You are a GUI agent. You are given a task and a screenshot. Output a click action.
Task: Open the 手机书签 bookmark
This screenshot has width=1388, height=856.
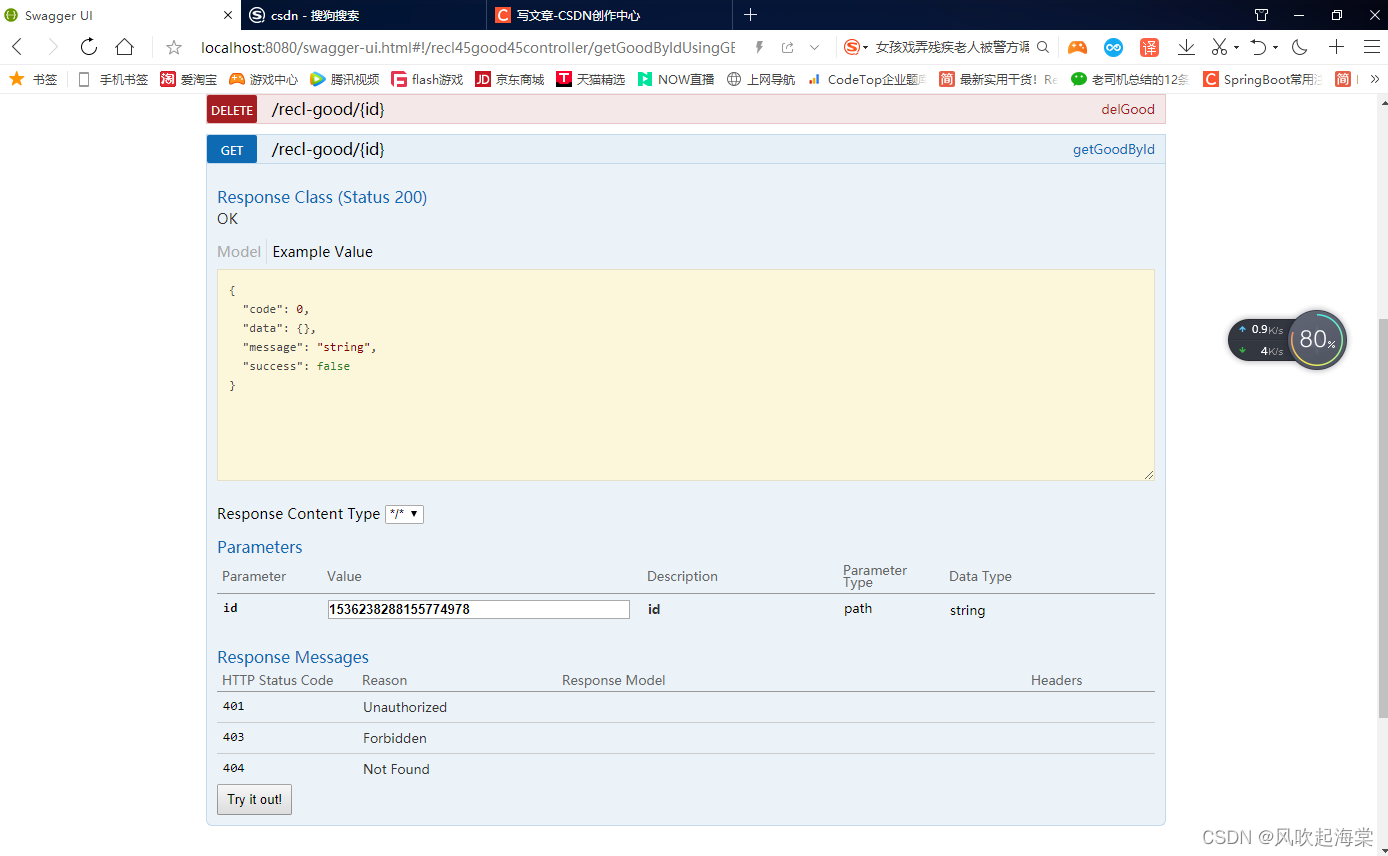point(112,79)
